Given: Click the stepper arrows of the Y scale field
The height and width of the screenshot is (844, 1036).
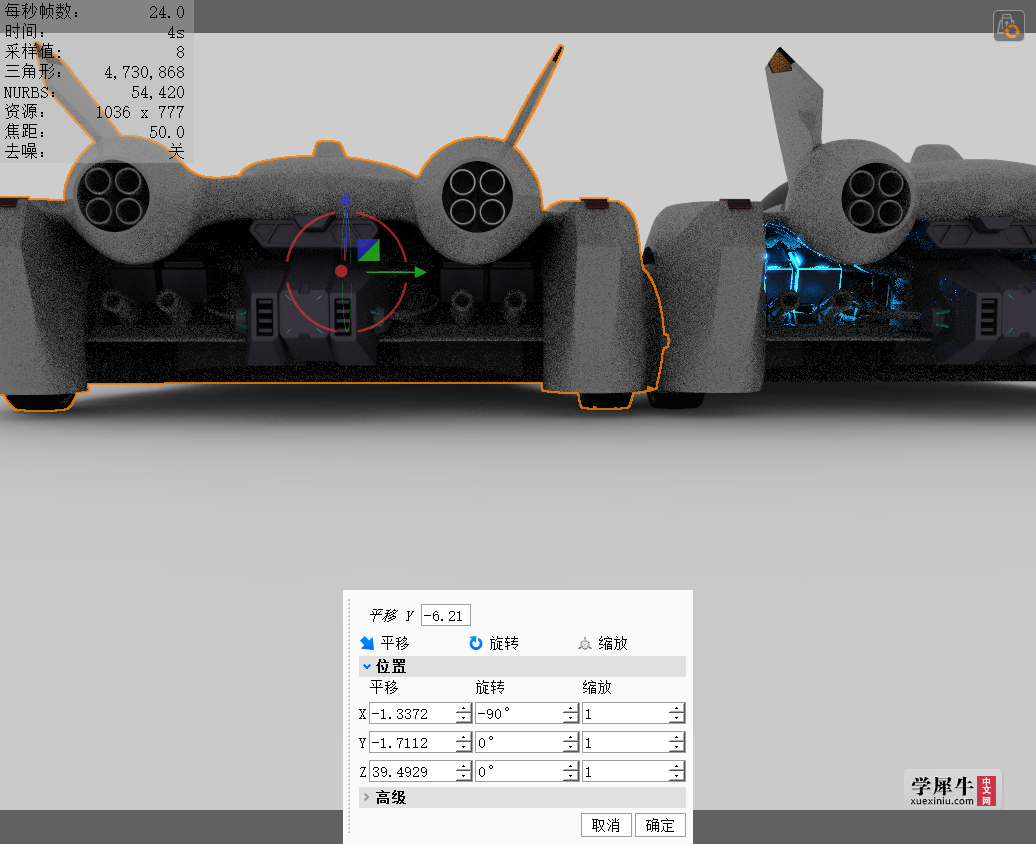Looking at the screenshot, I should pyautogui.click(x=677, y=743).
